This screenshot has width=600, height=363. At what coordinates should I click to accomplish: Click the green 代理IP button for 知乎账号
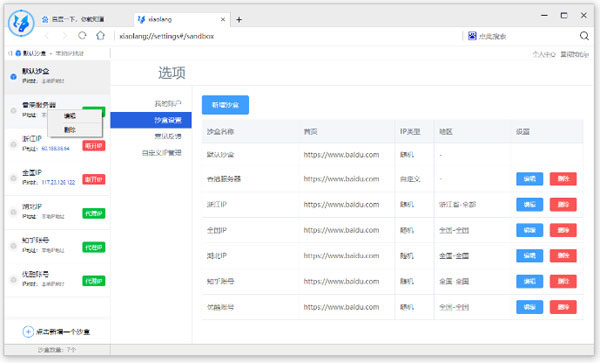pos(94,247)
